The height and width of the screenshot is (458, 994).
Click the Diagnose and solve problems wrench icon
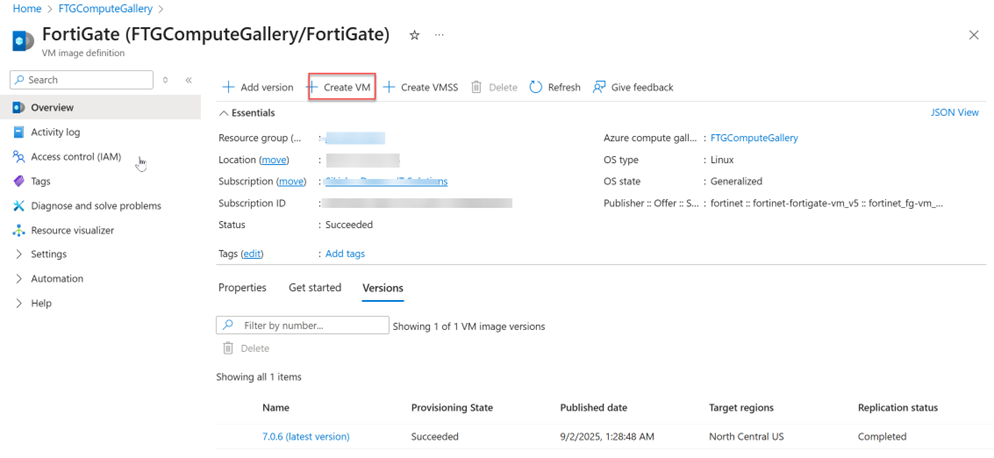(19, 206)
